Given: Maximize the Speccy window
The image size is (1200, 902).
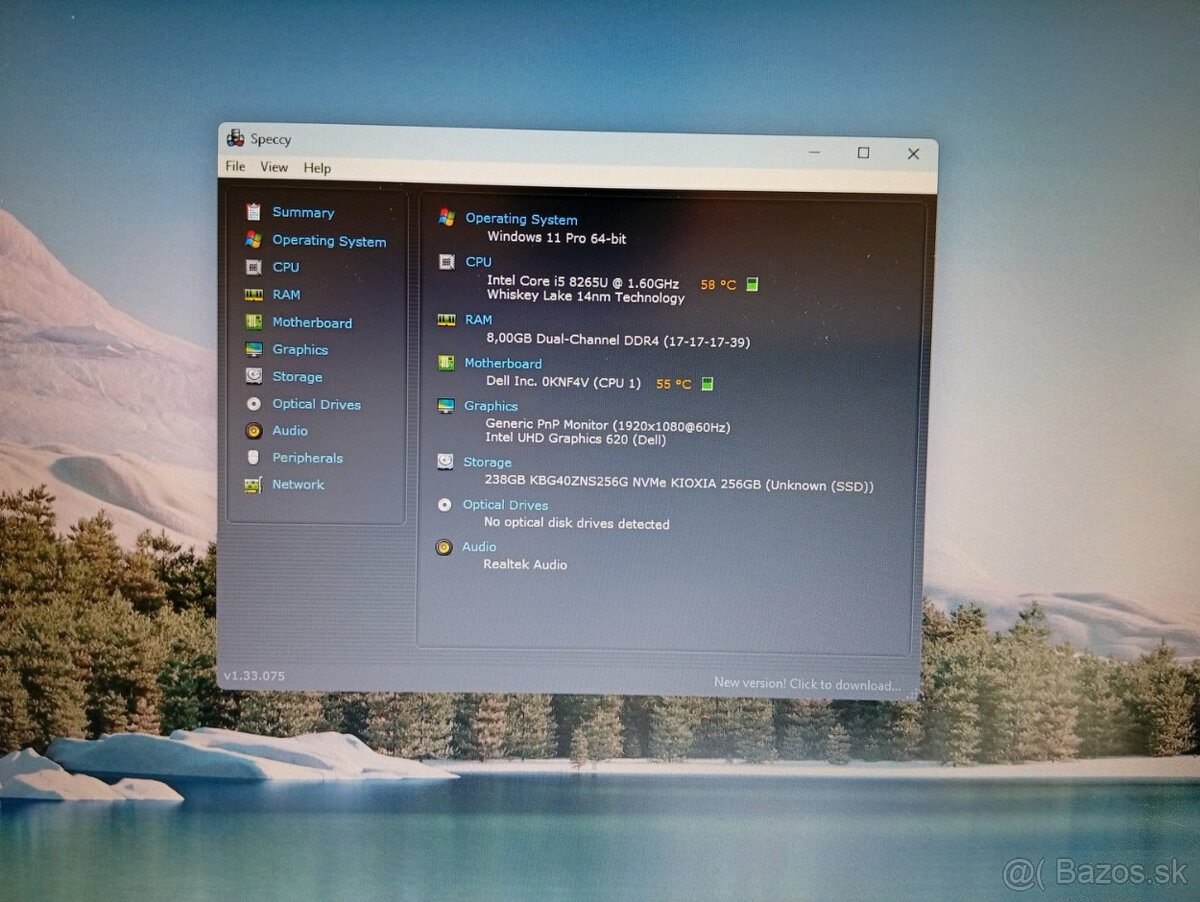Looking at the screenshot, I should [x=863, y=153].
